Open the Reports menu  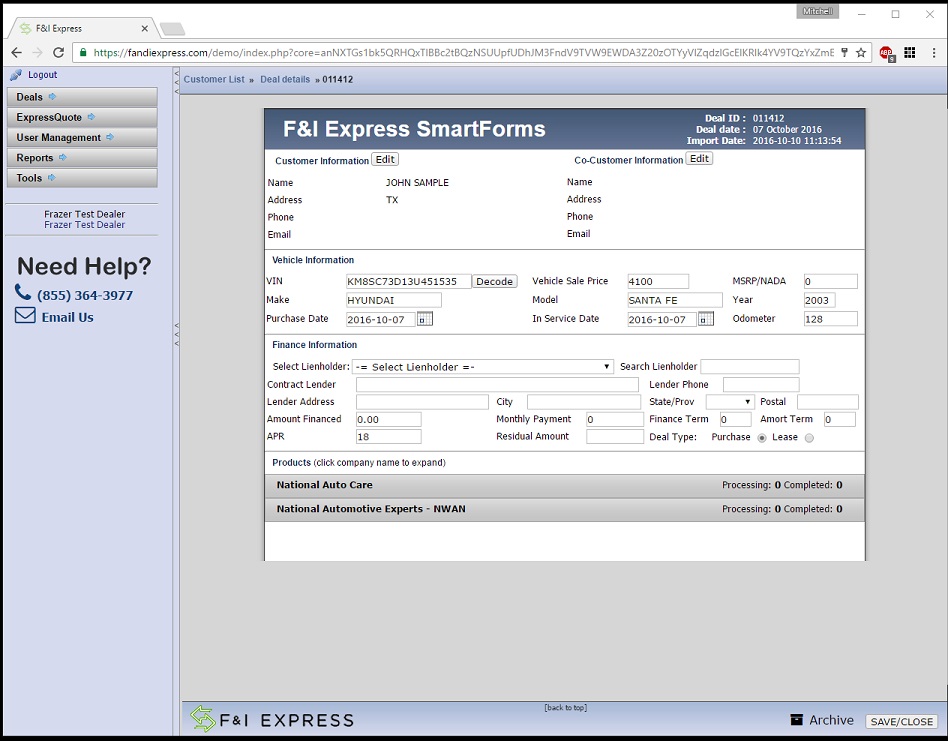82,157
